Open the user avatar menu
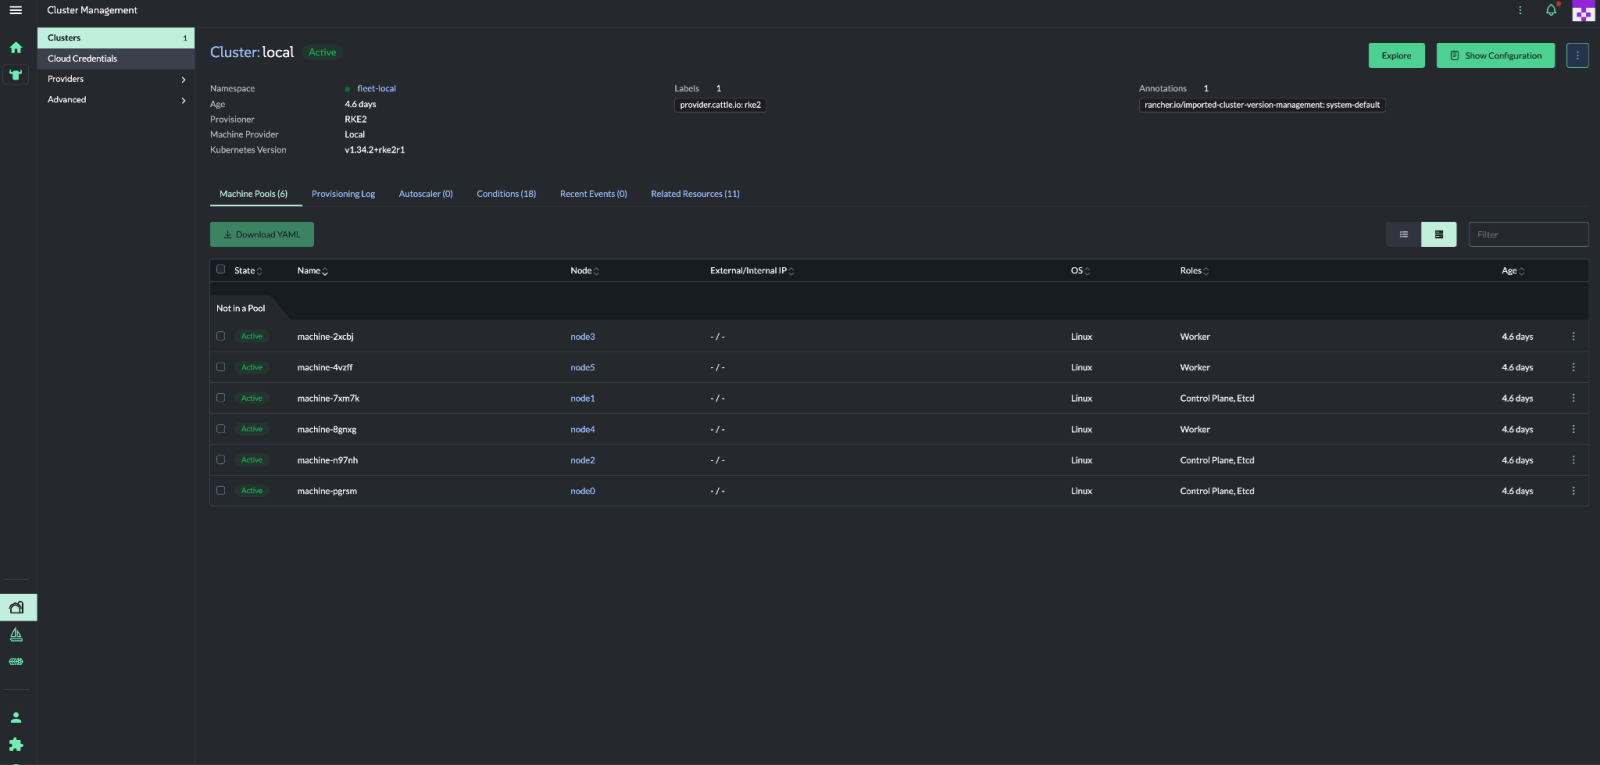This screenshot has width=1600, height=765. 1583,11
